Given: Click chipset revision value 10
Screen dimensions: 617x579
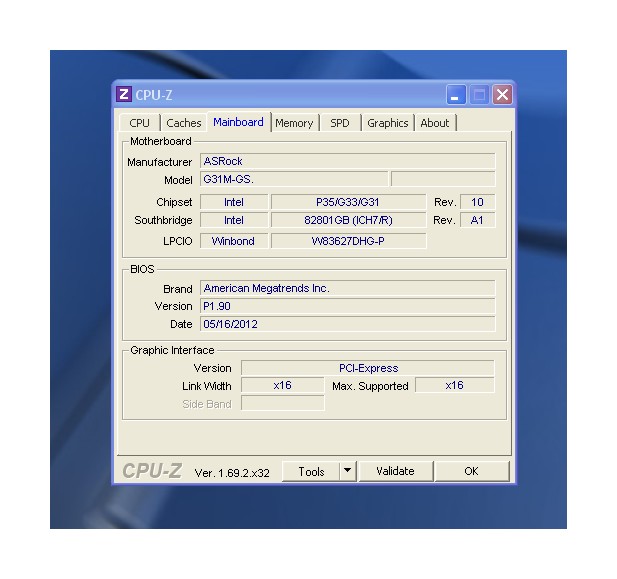Looking at the screenshot, I should coord(477,202).
